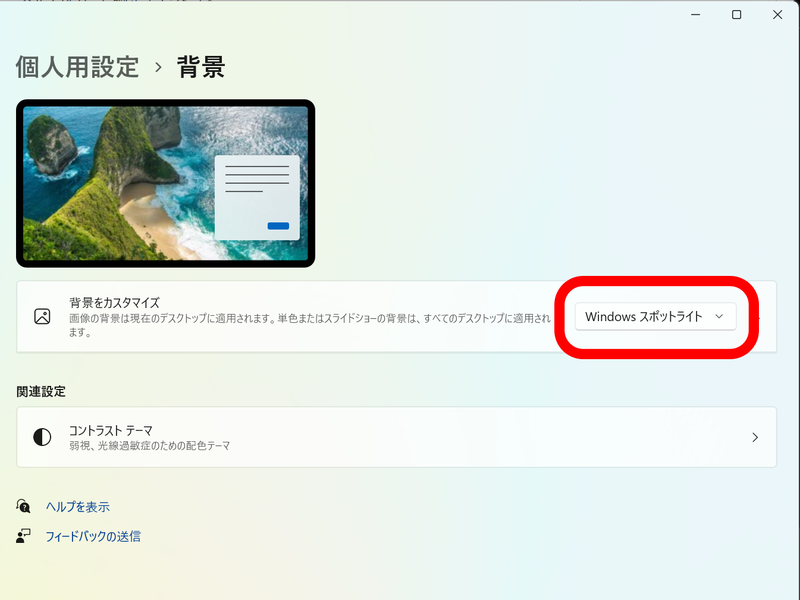Screen dimensions: 800x600
Task: Click the 背景をカスタマイズ picture icon
Action: click(x=41, y=317)
